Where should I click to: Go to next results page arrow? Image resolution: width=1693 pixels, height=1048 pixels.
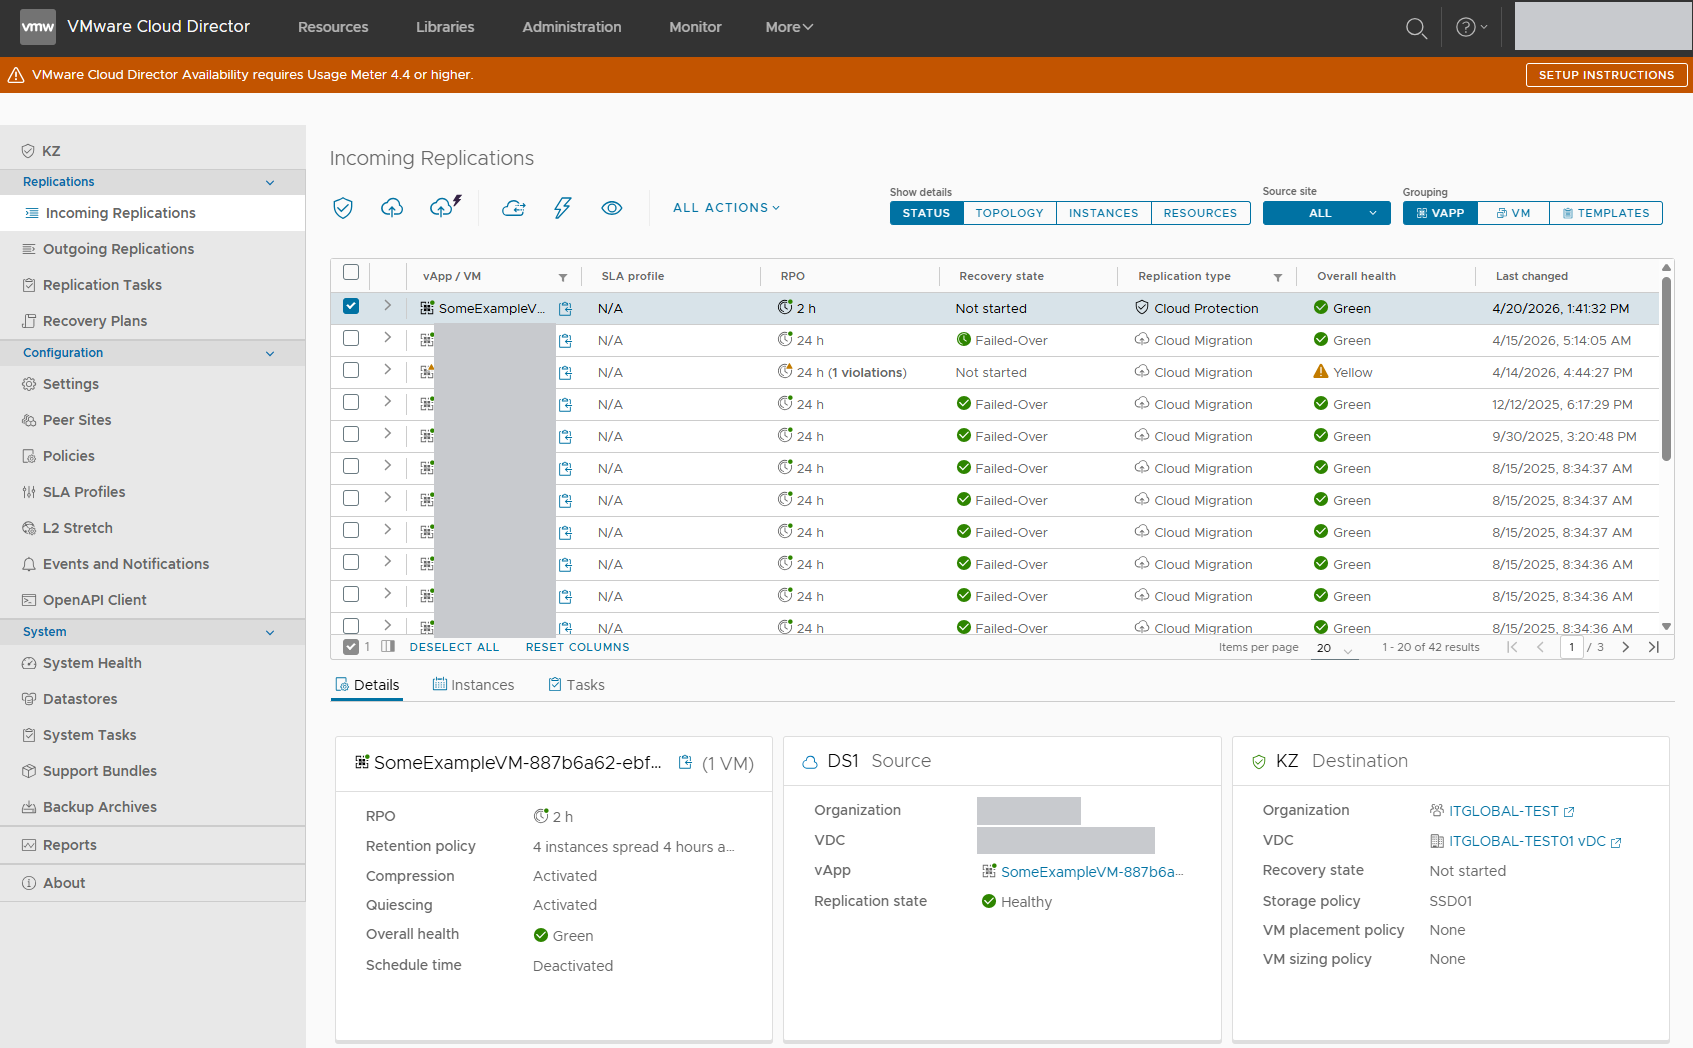1626,647
